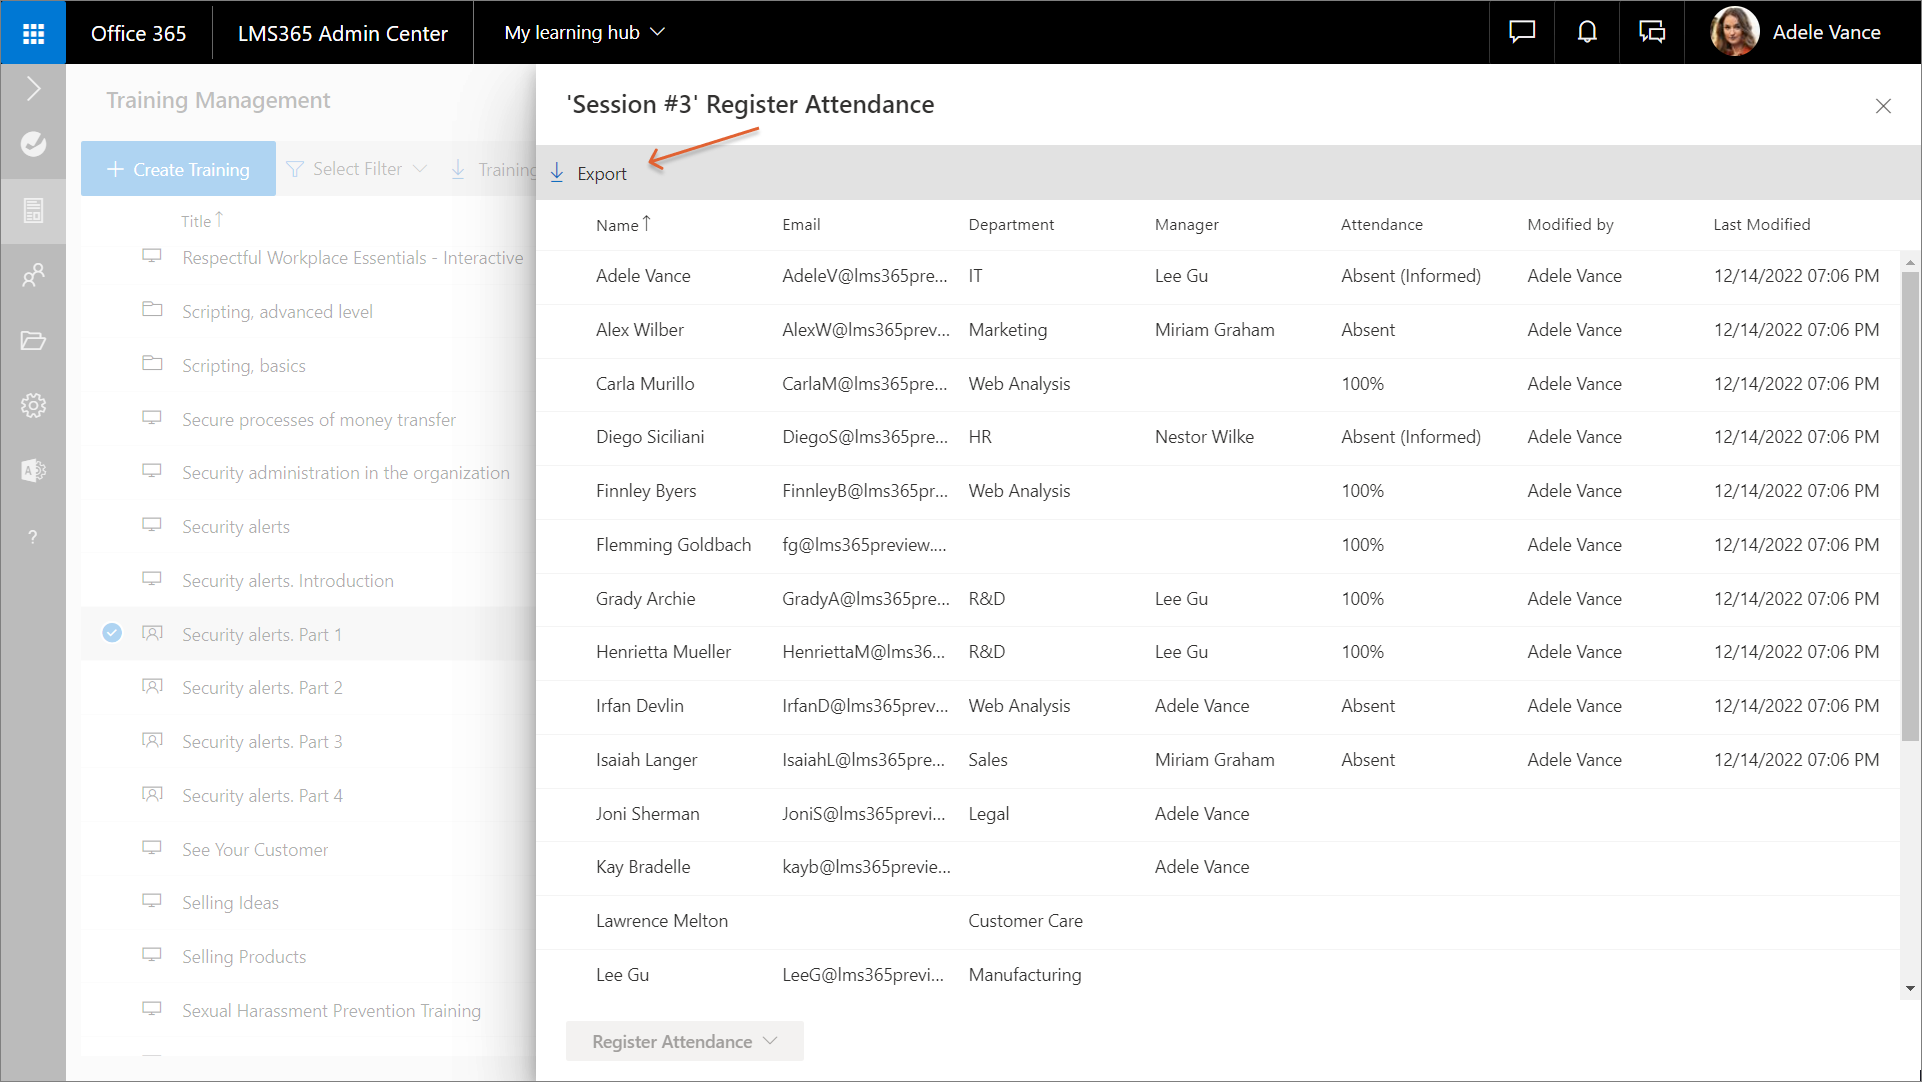Image resolution: width=1922 pixels, height=1082 pixels.
Task: Open the Office 365 app launcher grid
Action: click(x=33, y=33)
